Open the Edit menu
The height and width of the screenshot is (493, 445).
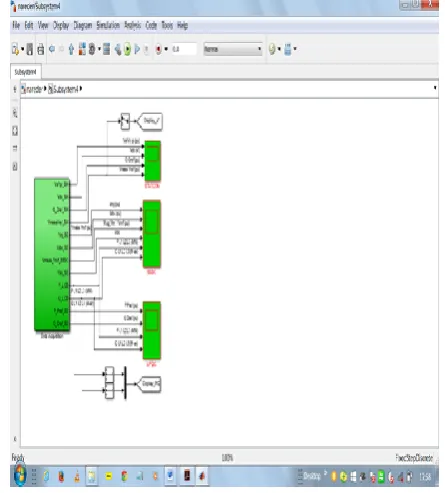pos(29,25)
